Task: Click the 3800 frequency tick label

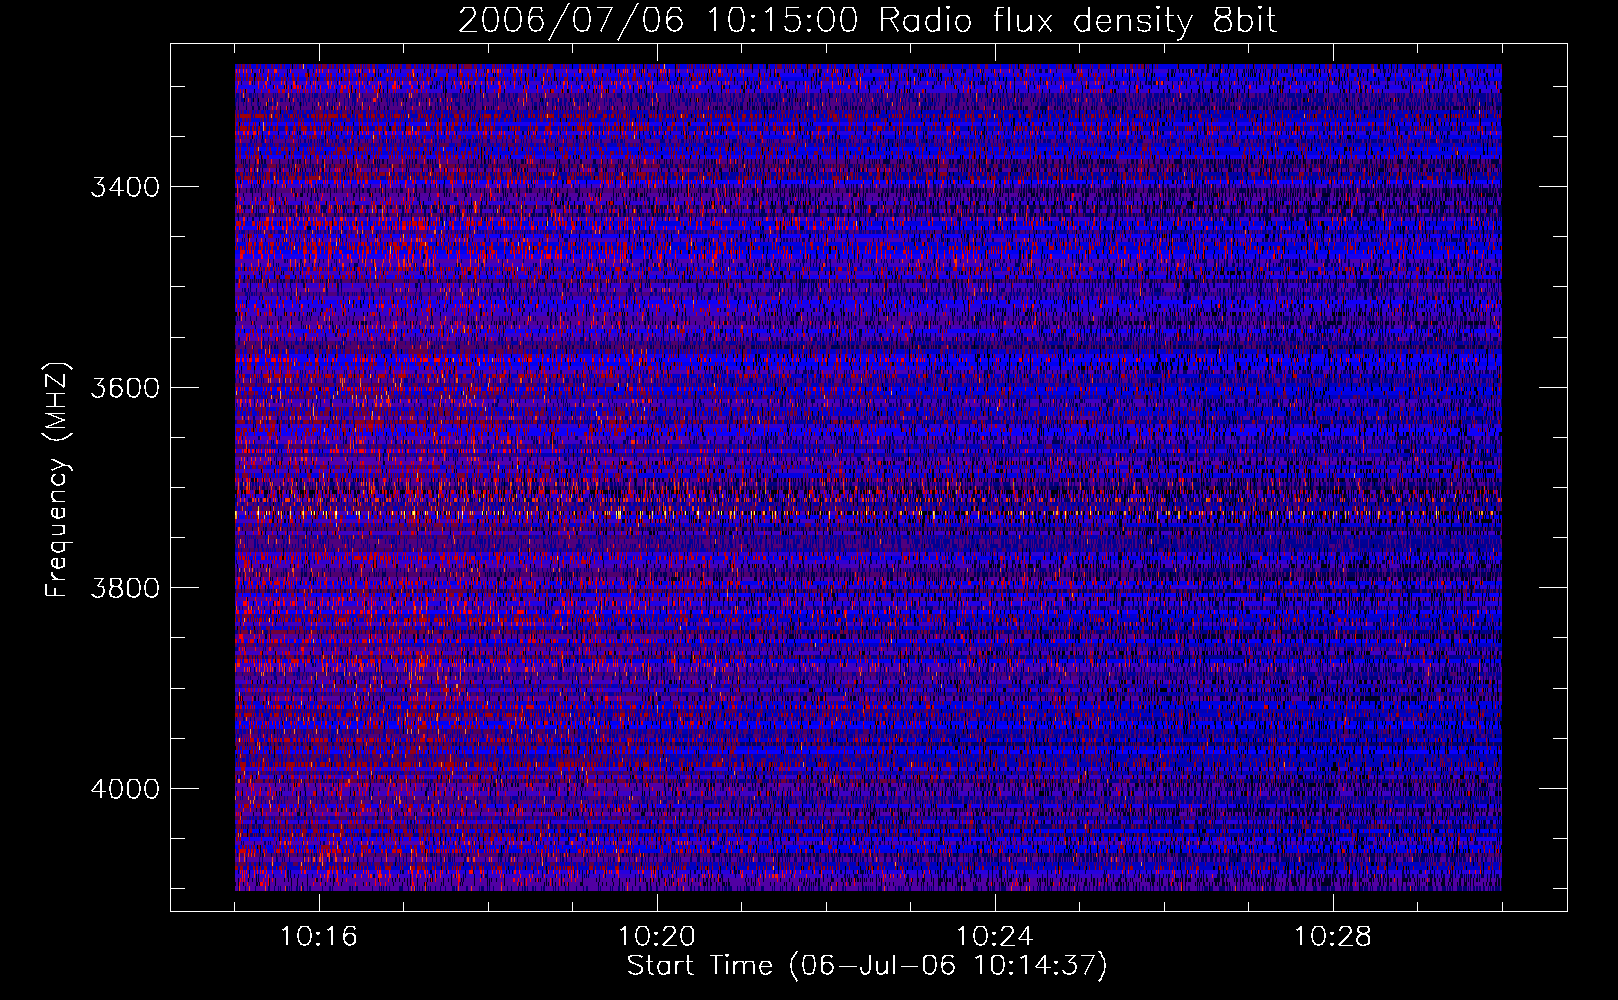Action: tap(125, 588)
